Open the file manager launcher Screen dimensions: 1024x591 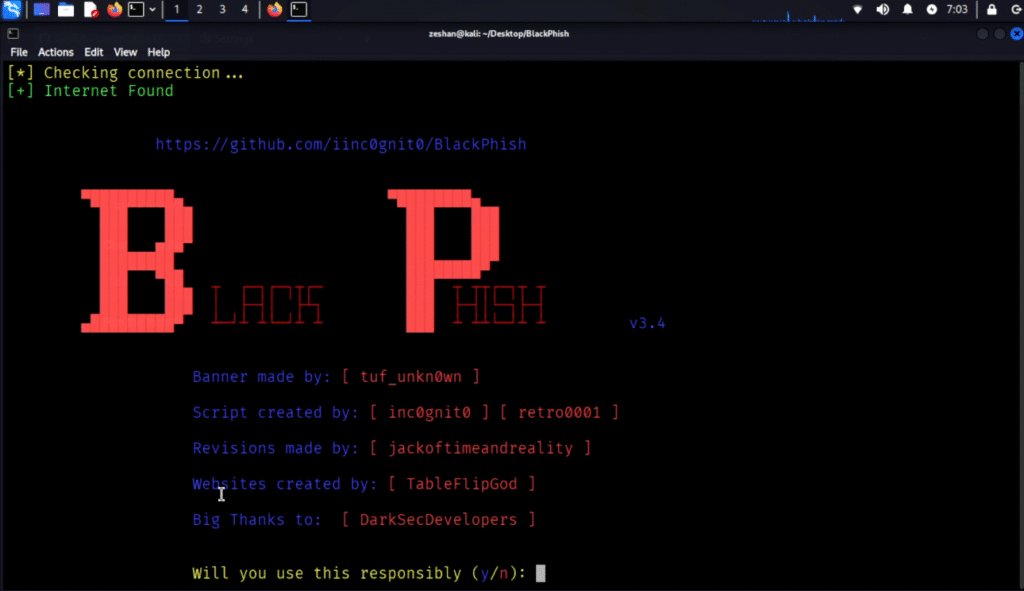click(x=65, y=9)
